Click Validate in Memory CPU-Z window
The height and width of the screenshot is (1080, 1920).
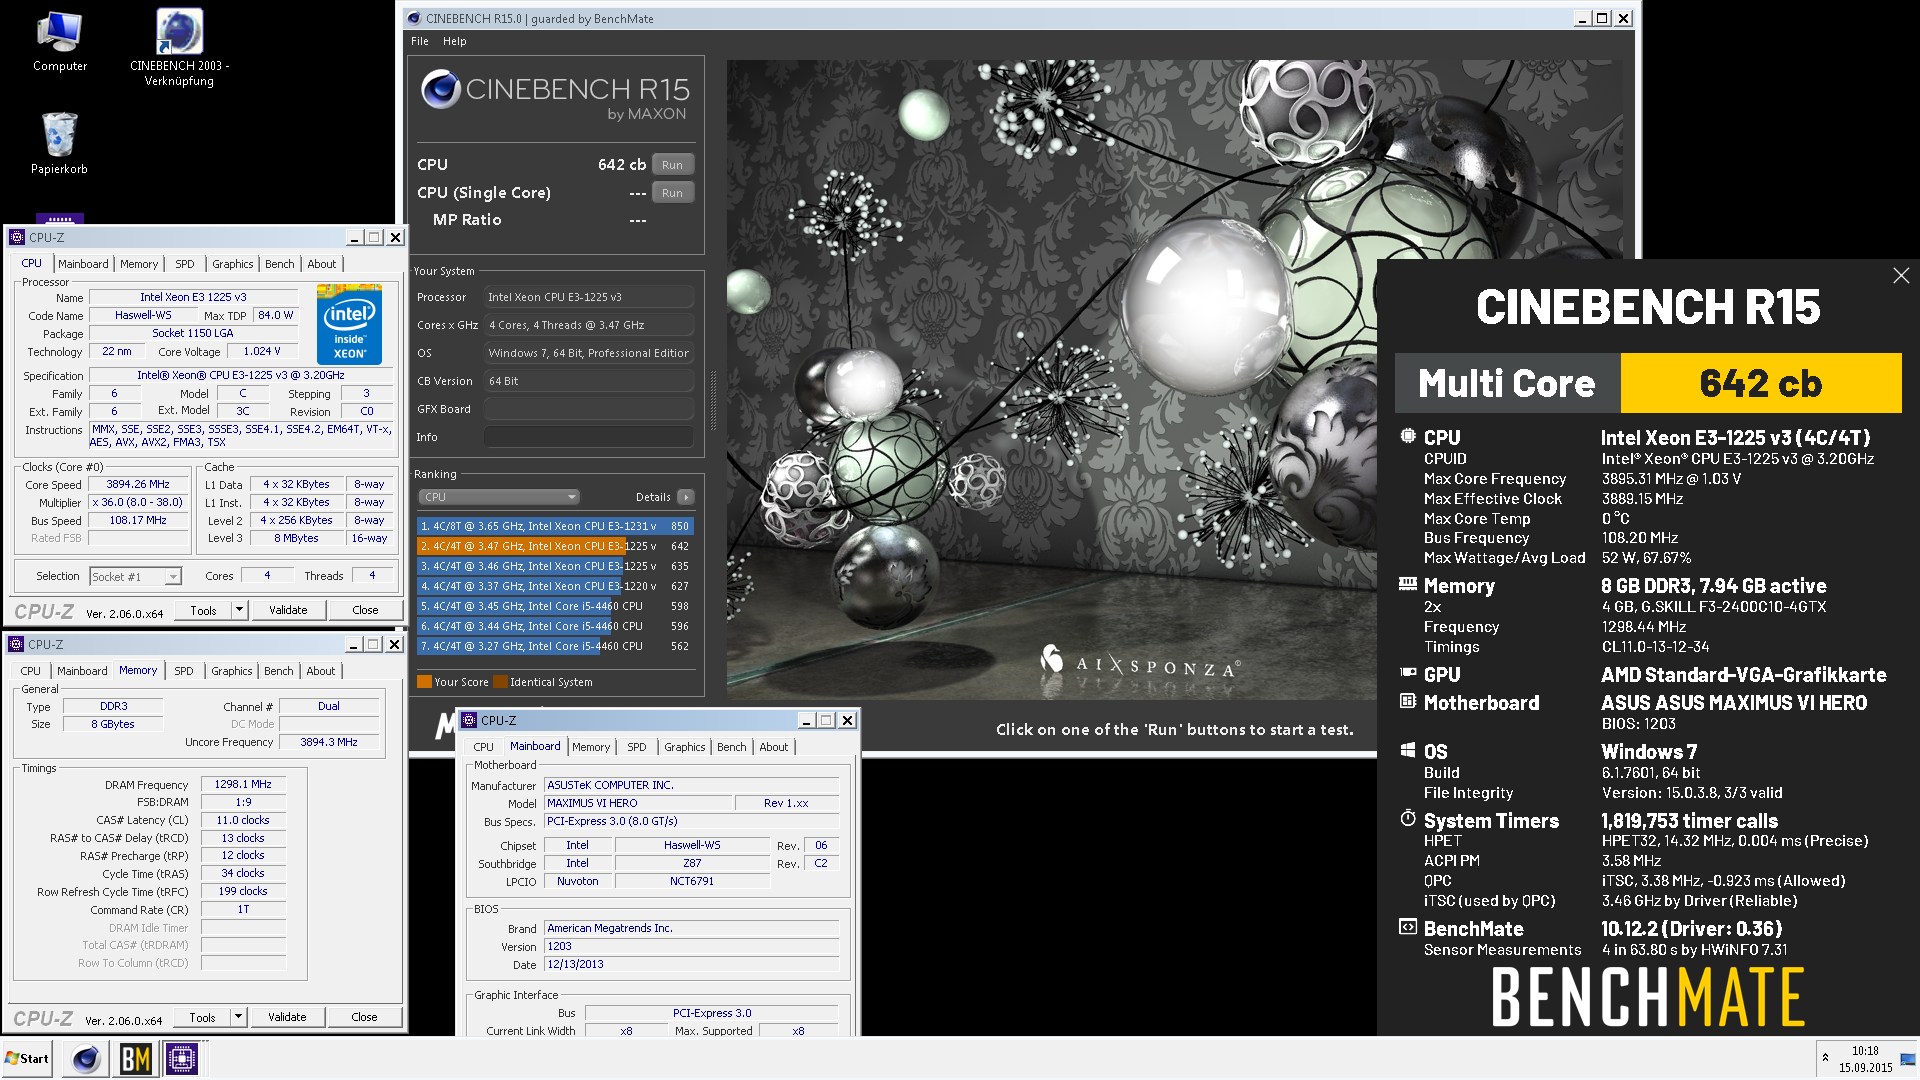coord(287,1017)
